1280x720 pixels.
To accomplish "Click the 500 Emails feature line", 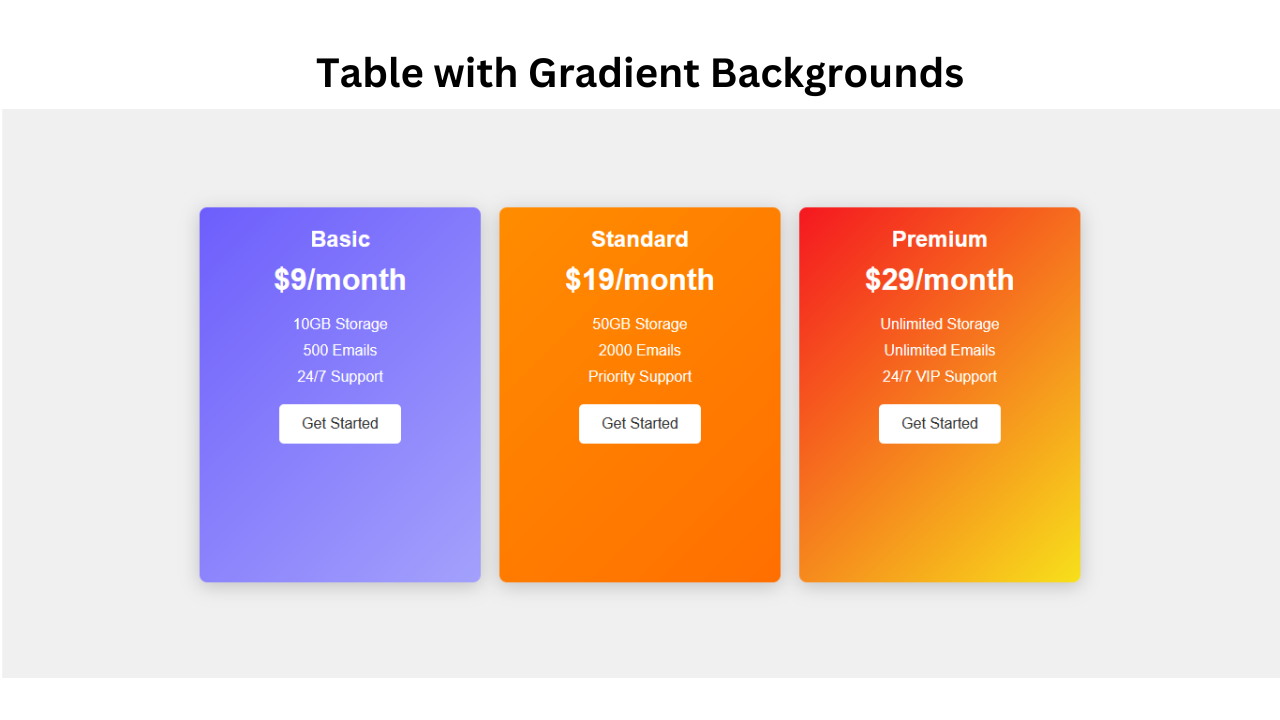I will [340, 350].
